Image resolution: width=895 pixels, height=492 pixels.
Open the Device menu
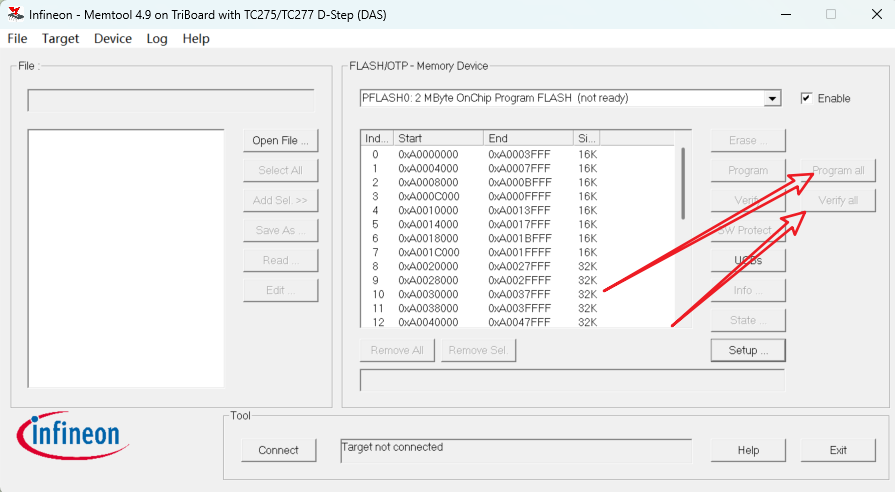(112, 39)
